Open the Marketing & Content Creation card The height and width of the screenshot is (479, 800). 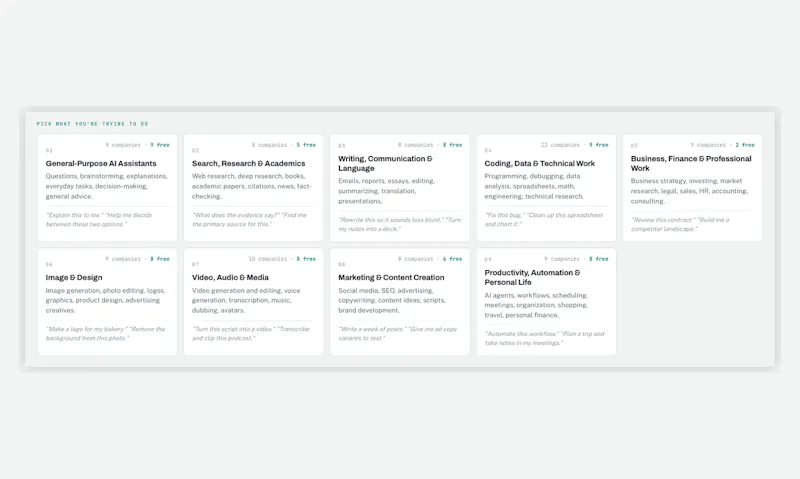pyautogui.click(x=399, y=301)
